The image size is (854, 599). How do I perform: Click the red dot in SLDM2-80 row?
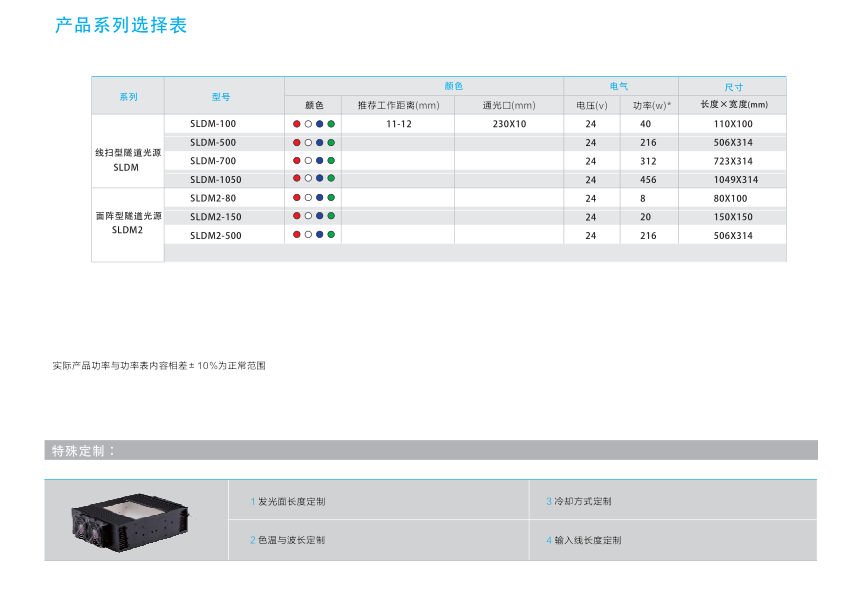coord(297,198)
